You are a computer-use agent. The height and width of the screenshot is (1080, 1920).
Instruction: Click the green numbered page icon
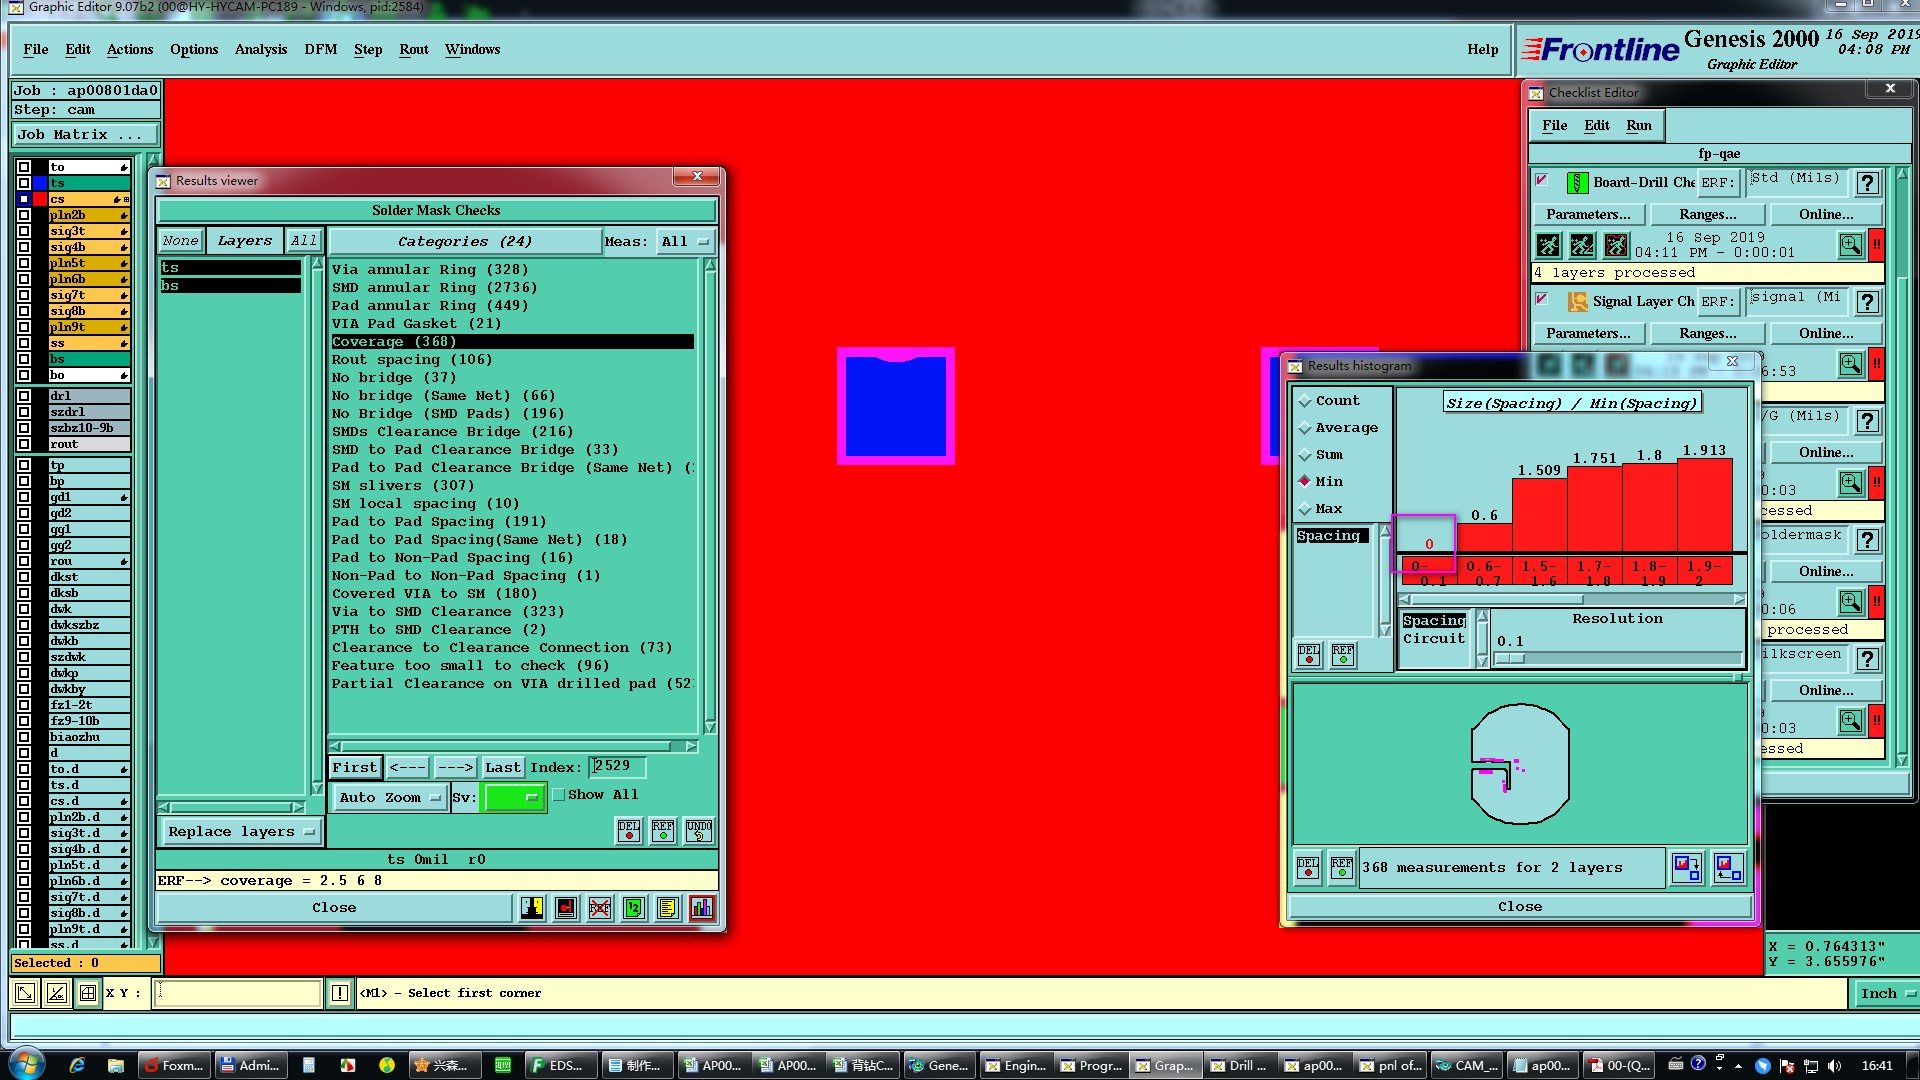pos(634,908)
